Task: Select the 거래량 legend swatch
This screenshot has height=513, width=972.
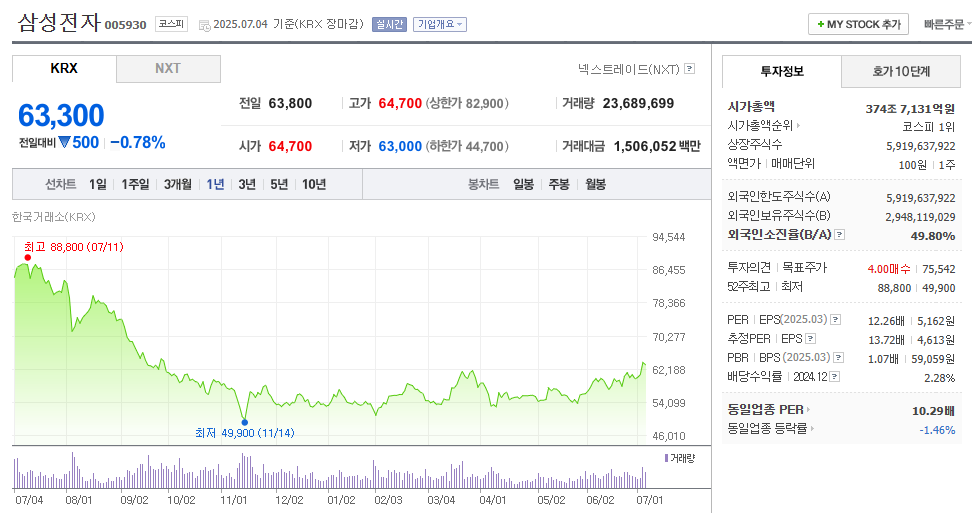Action: click(666, 458)
